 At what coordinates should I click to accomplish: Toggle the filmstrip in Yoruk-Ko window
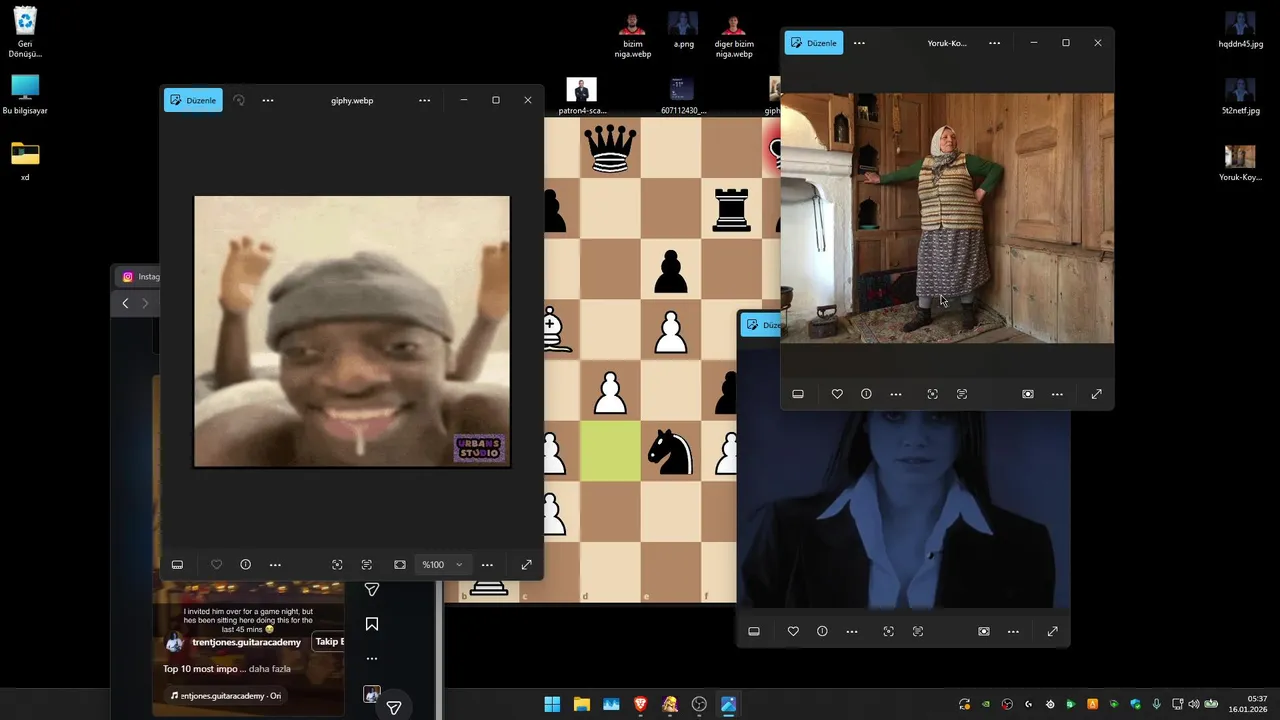tap(798, 394)
